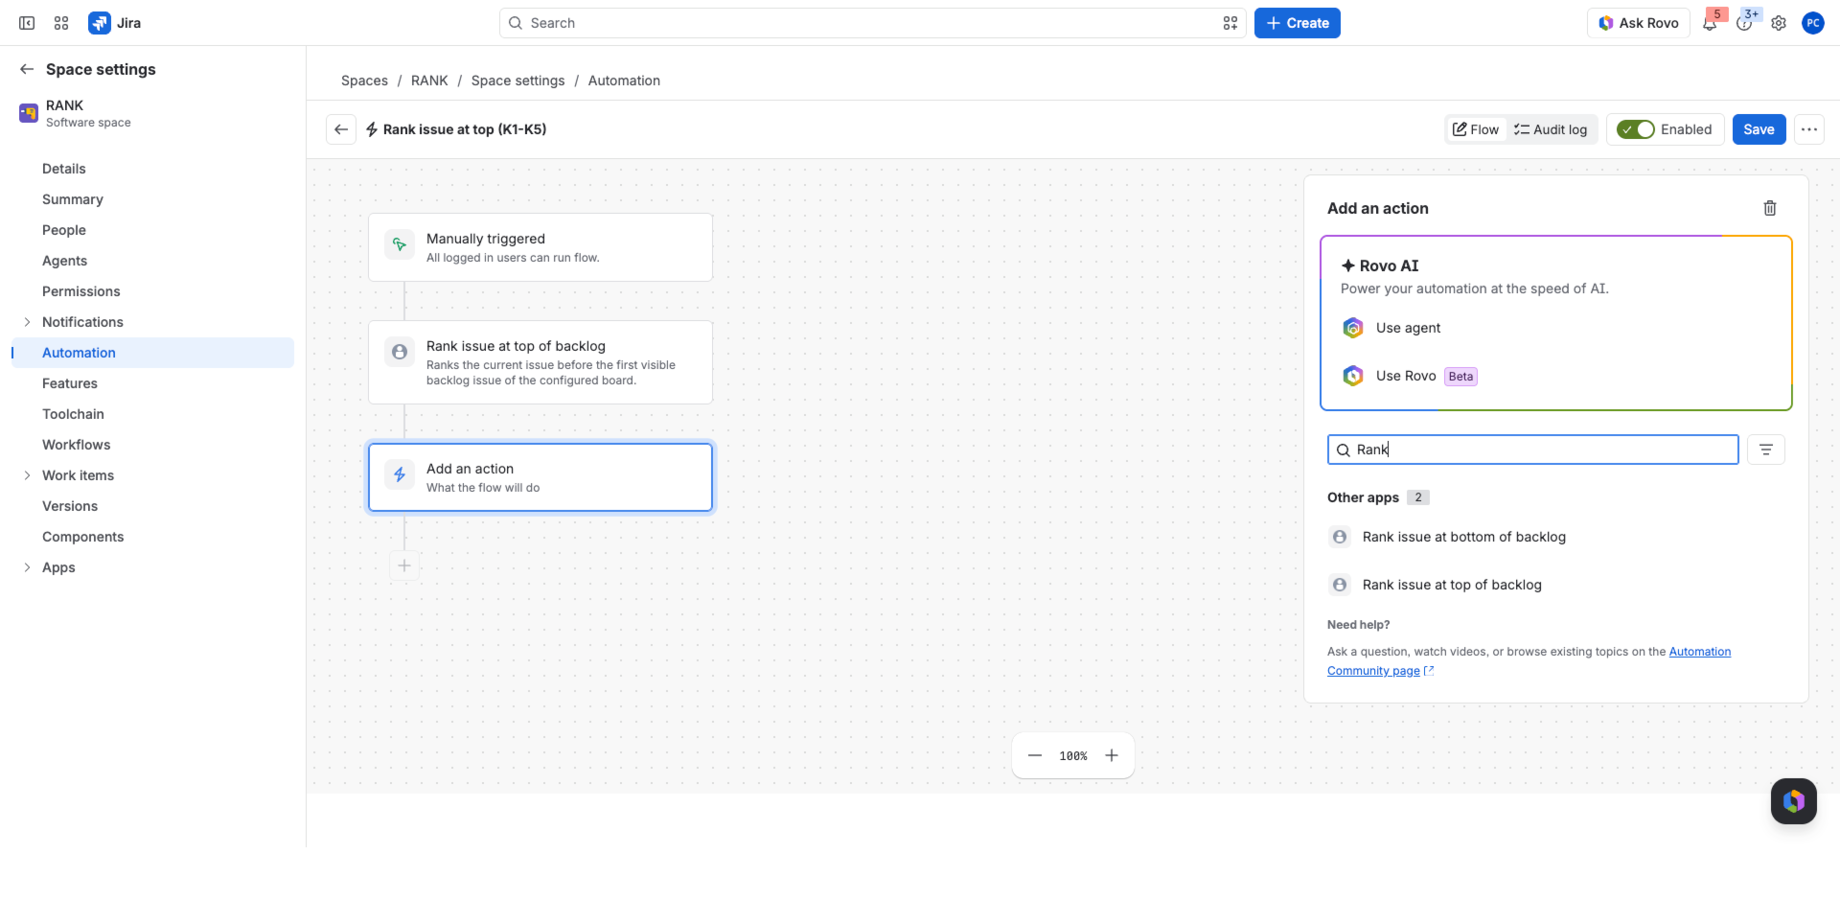The image size is (1840, 900).
Task: Select Rank issue at top of backlog action
Action: point(1555,585)
